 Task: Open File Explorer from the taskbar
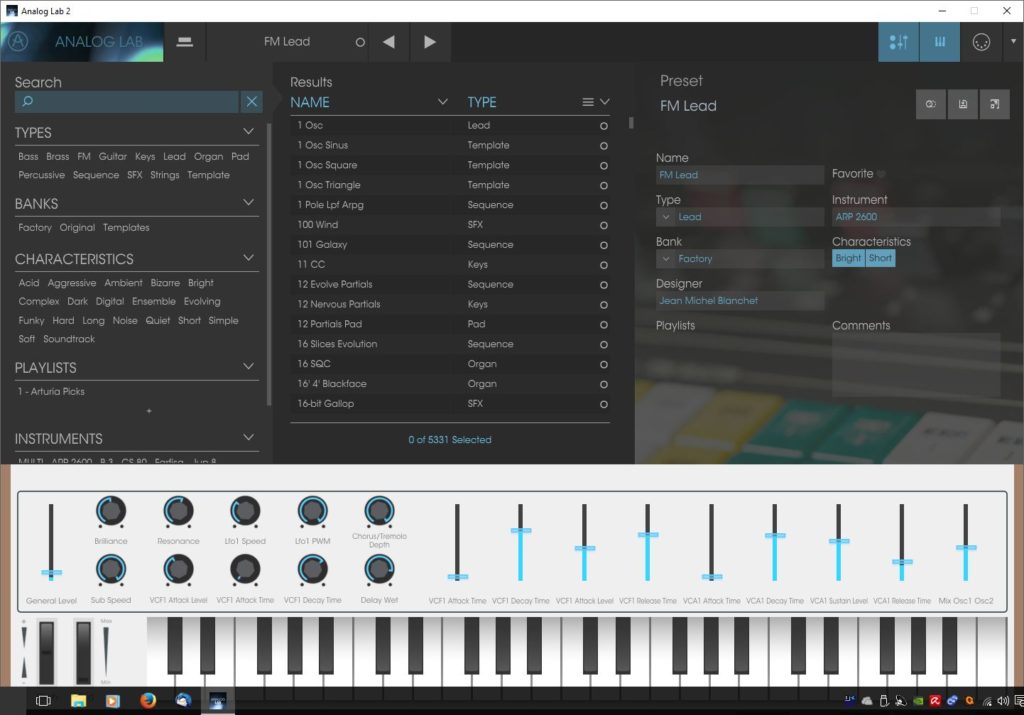(x=78, y=701)
